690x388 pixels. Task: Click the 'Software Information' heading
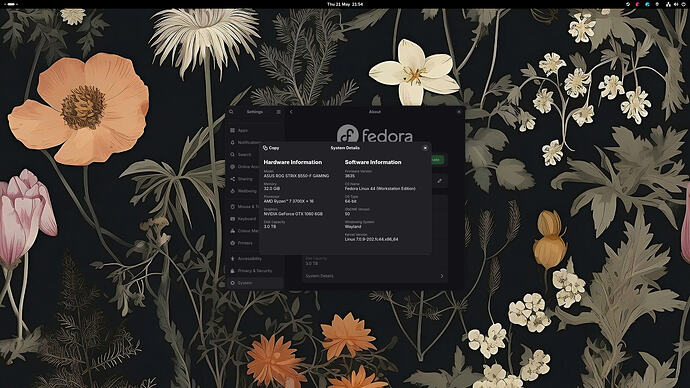click(x=373, y=162)
